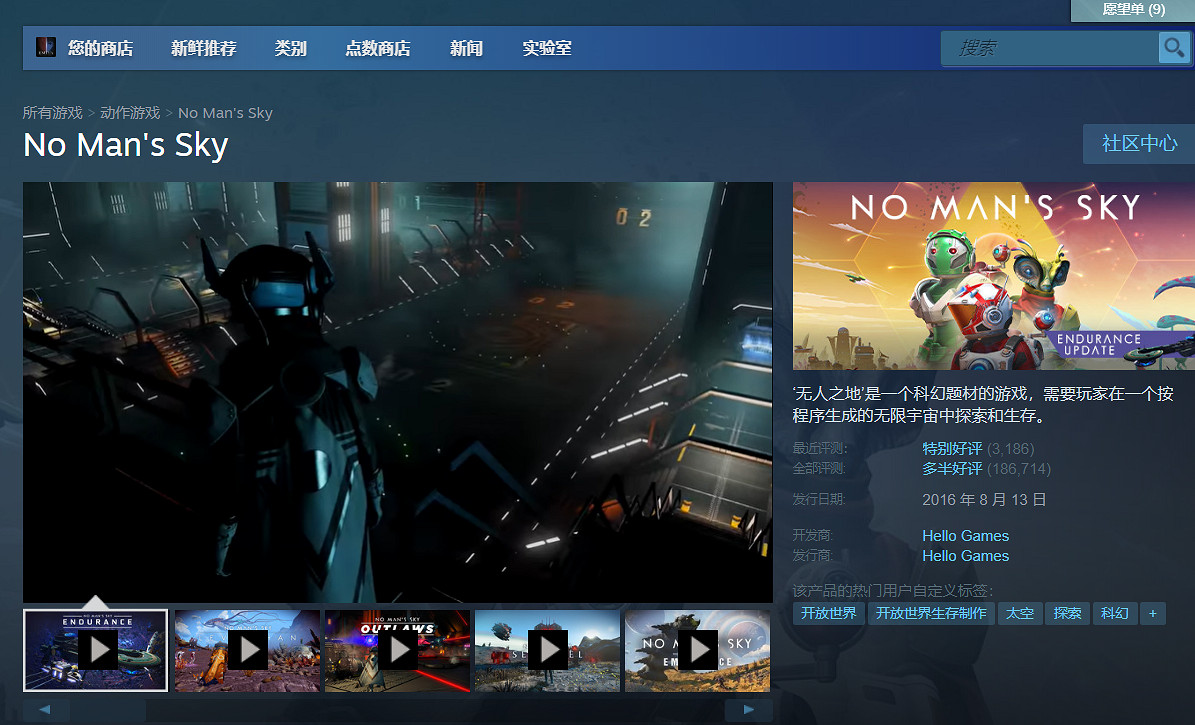The width and height of the screenshot is (1195, 725).
Task: Open the 实验室 tab
Action: [546, 48]
